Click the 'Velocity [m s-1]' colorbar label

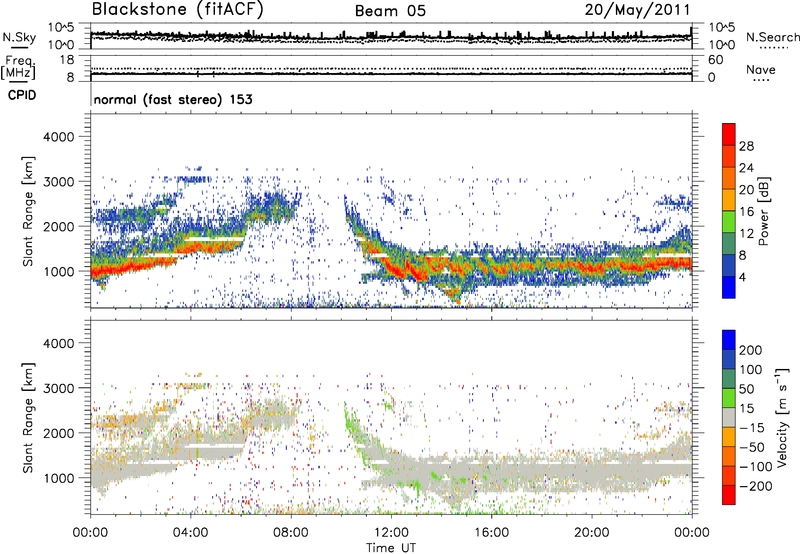tap(782, 417)
